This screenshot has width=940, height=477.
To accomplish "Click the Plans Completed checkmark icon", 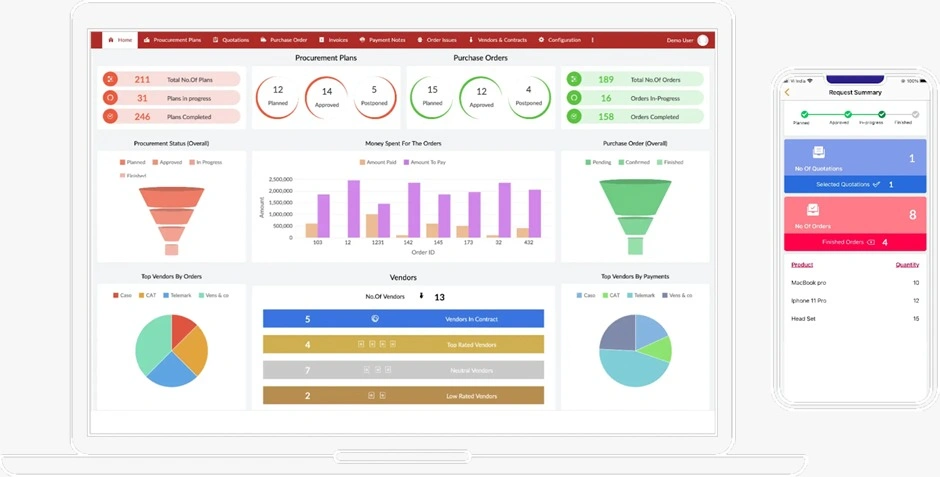I will 111,116.
